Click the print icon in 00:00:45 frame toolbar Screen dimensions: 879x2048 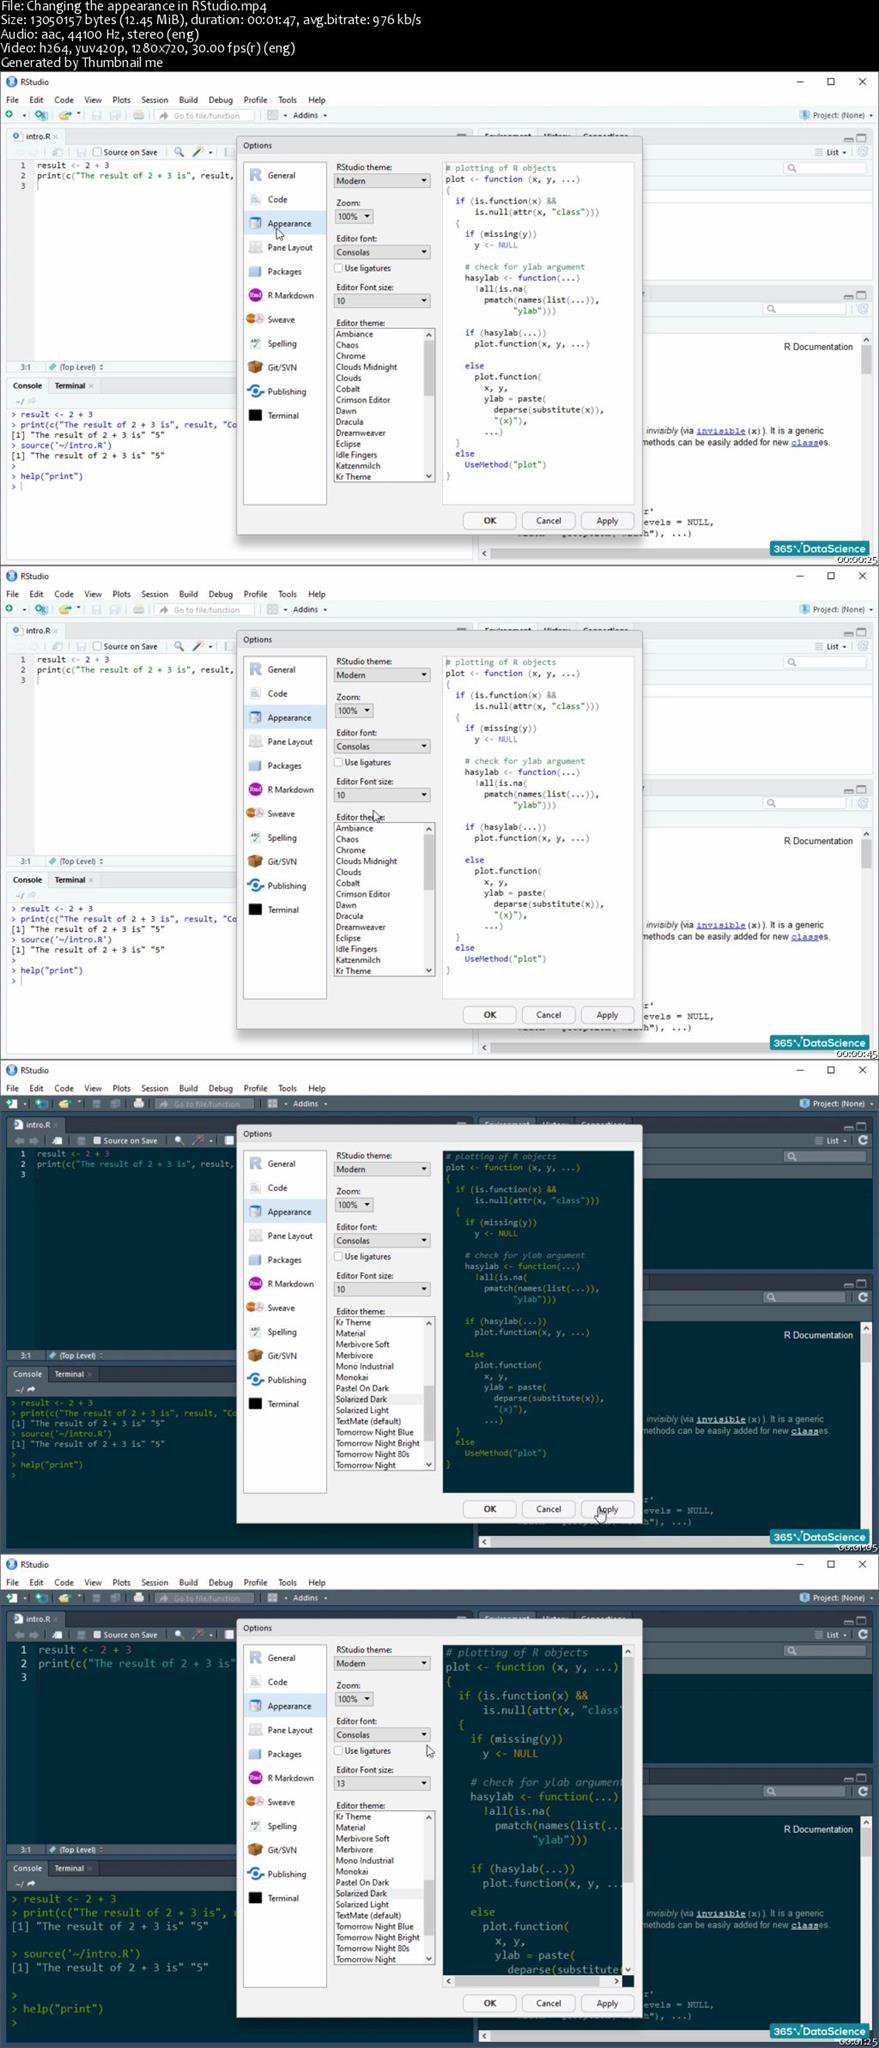[138, 609]
